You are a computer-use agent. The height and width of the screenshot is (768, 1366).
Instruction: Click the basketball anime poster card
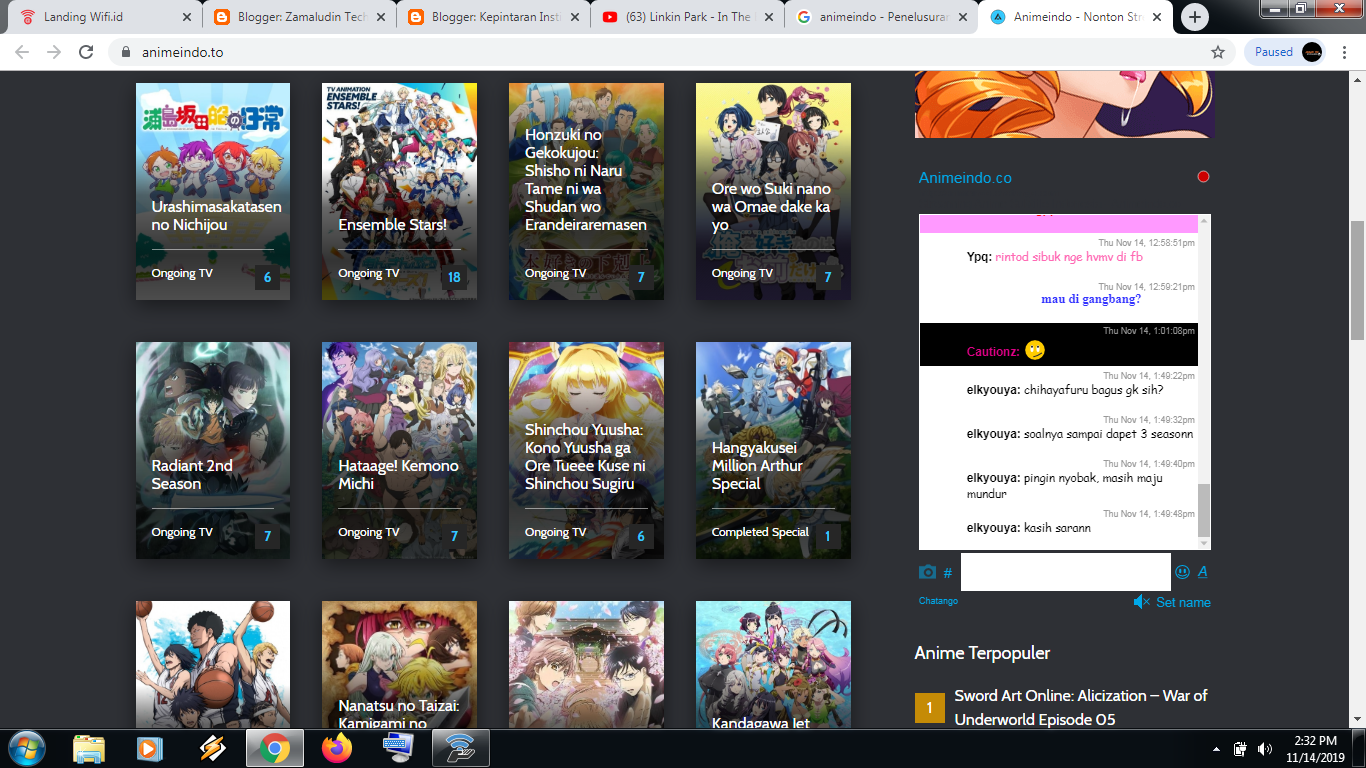213,664
